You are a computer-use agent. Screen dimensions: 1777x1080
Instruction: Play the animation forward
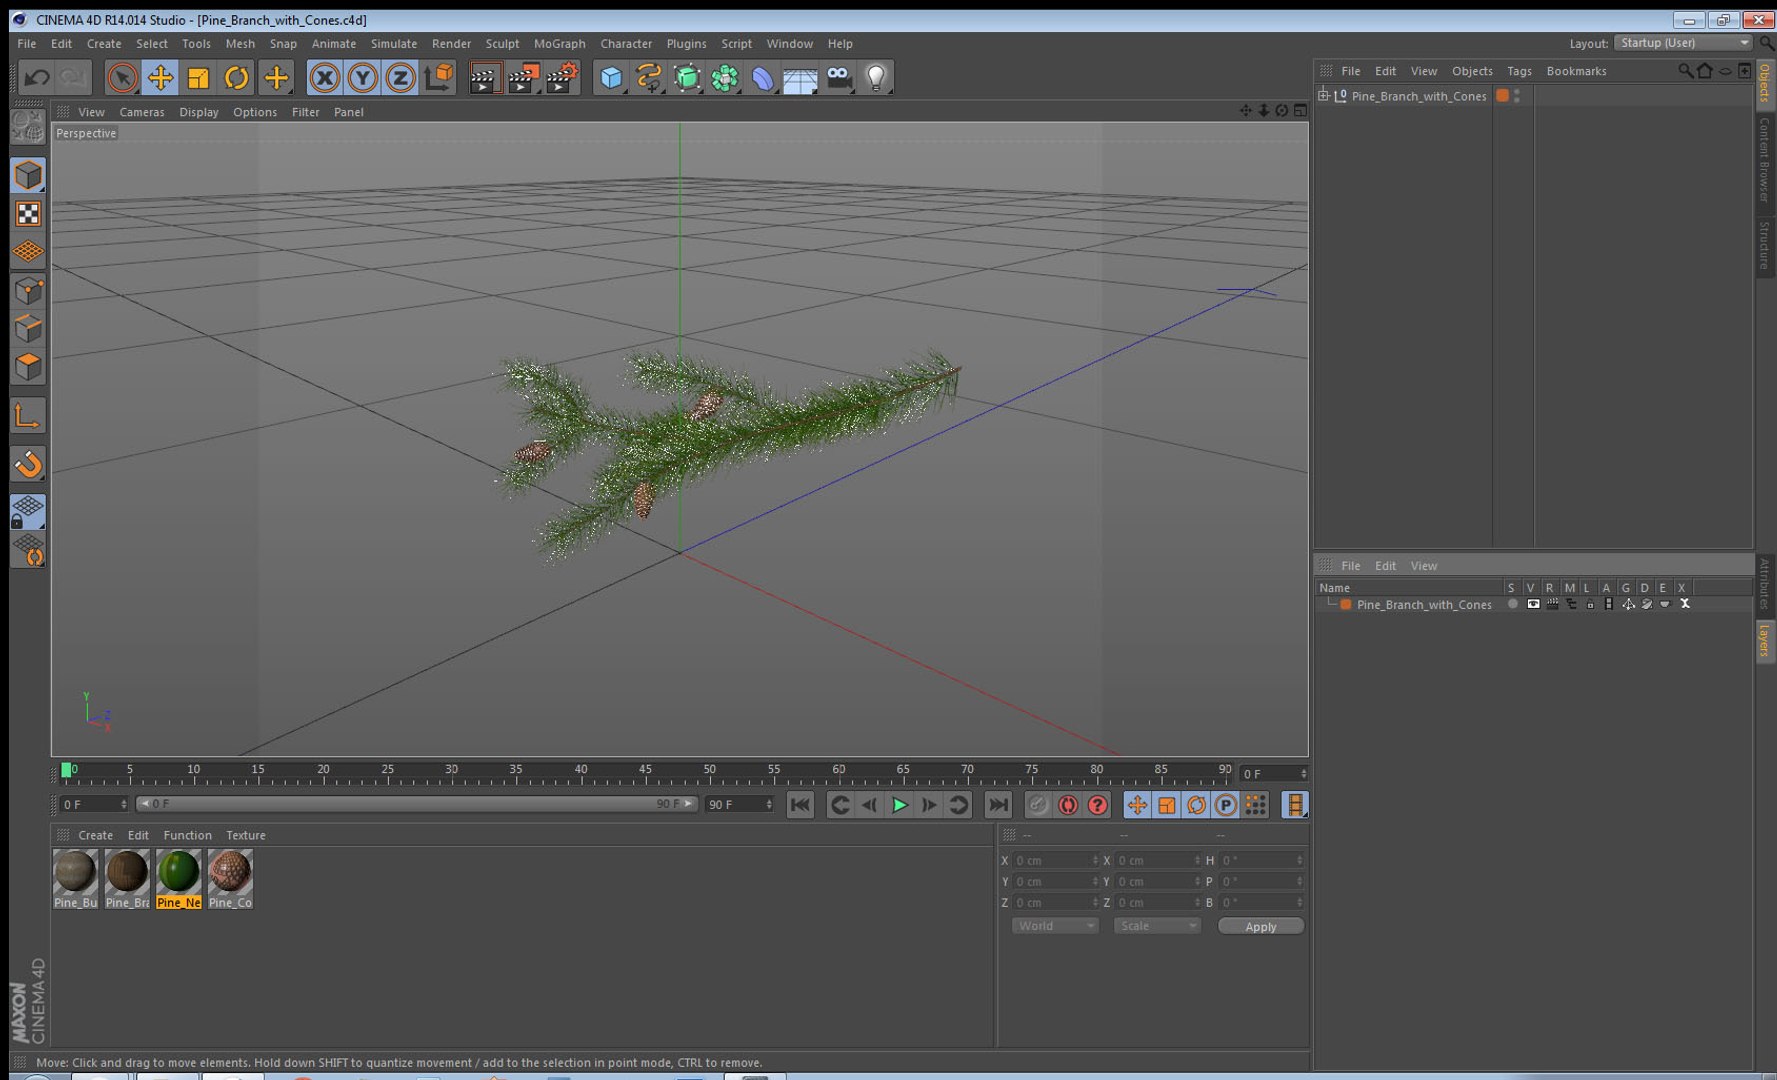pyautogui.click(x=899, y=805)
